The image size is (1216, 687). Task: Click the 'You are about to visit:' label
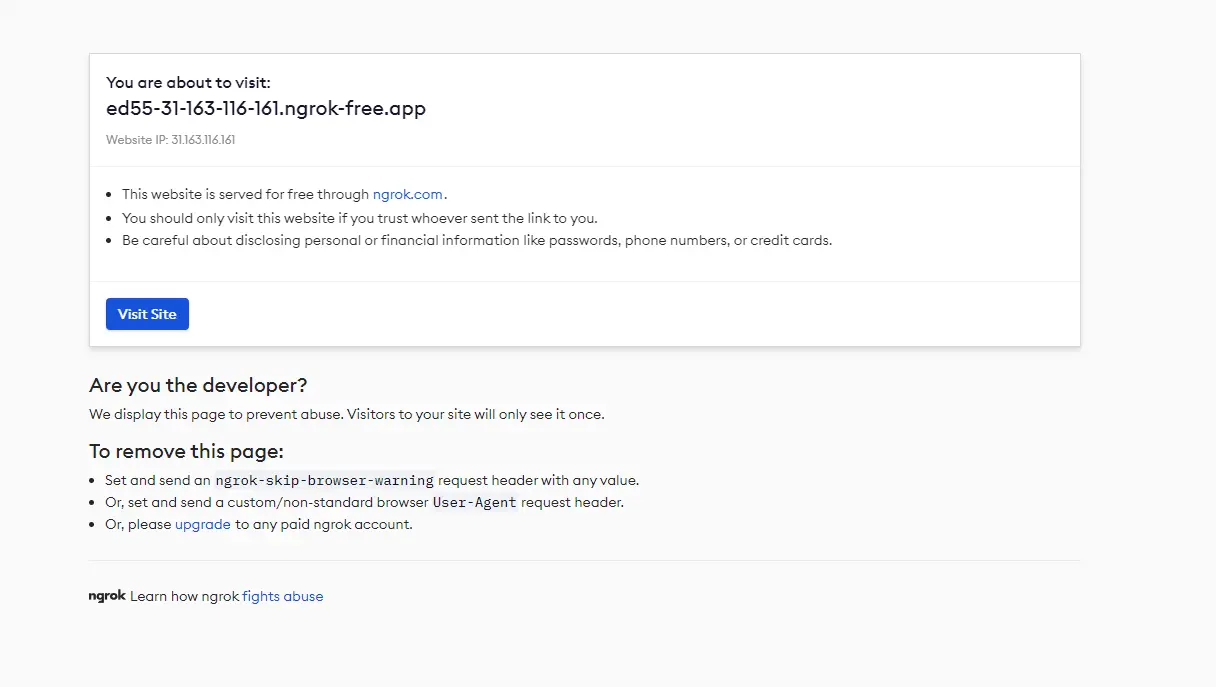(x=188, y=83)
